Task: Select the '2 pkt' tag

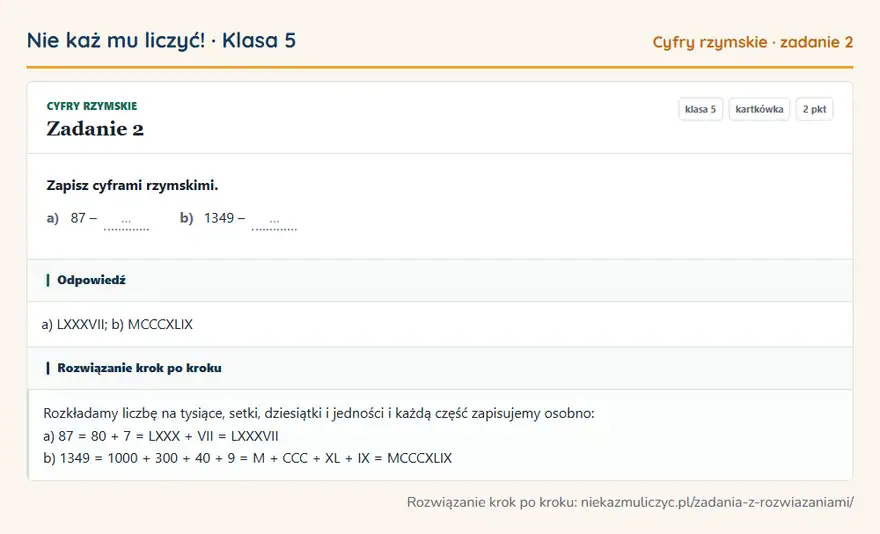Action: (x=814, y=109)
